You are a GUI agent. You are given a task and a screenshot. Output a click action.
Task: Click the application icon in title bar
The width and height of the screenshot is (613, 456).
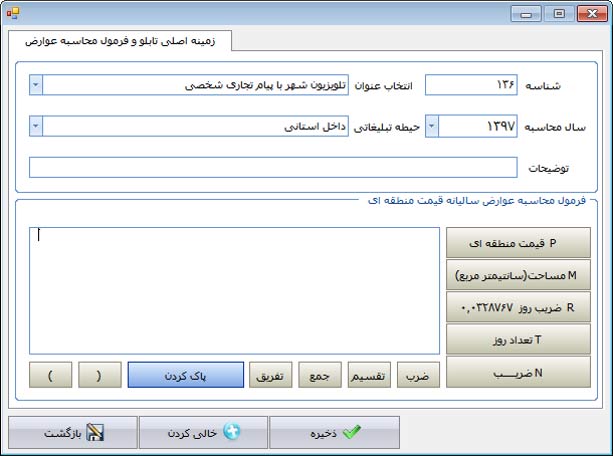(x=13, y=13)
